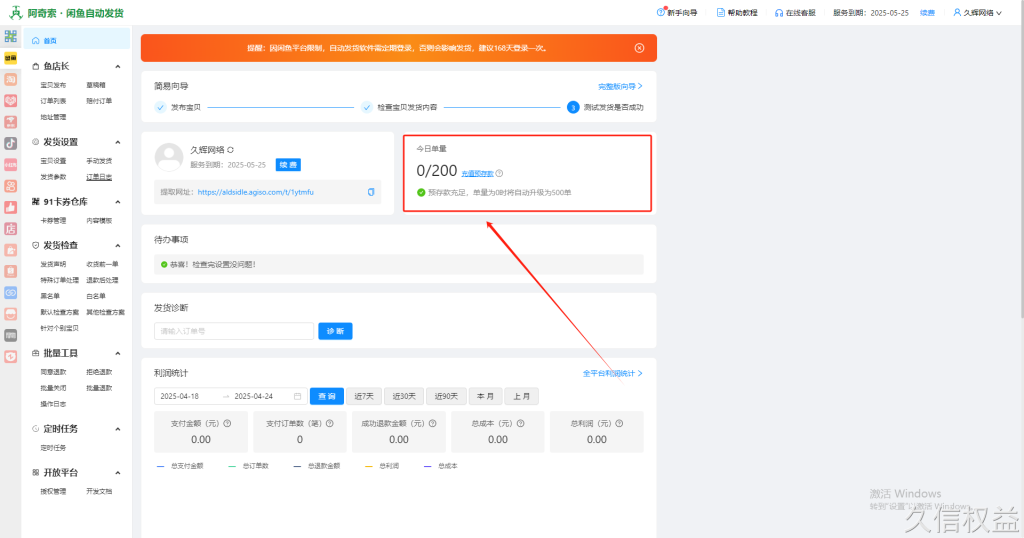Open 帮助教程 in the top bar
This screenshot has height=538, width=1024.
click(x=737, y=12)
